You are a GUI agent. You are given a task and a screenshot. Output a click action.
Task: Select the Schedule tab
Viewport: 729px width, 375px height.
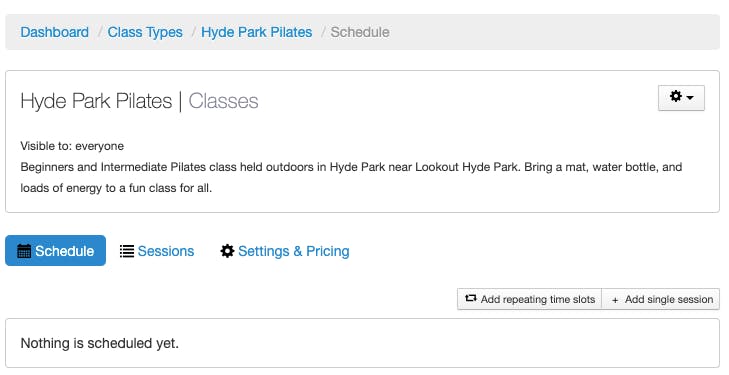coord(55,250)
